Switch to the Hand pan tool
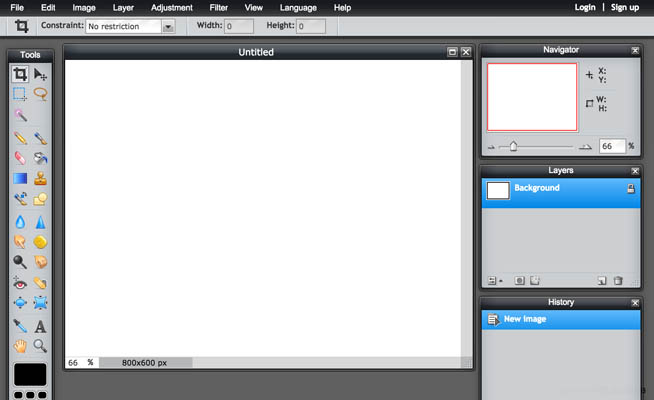654x400 pixels. point(20,346)
